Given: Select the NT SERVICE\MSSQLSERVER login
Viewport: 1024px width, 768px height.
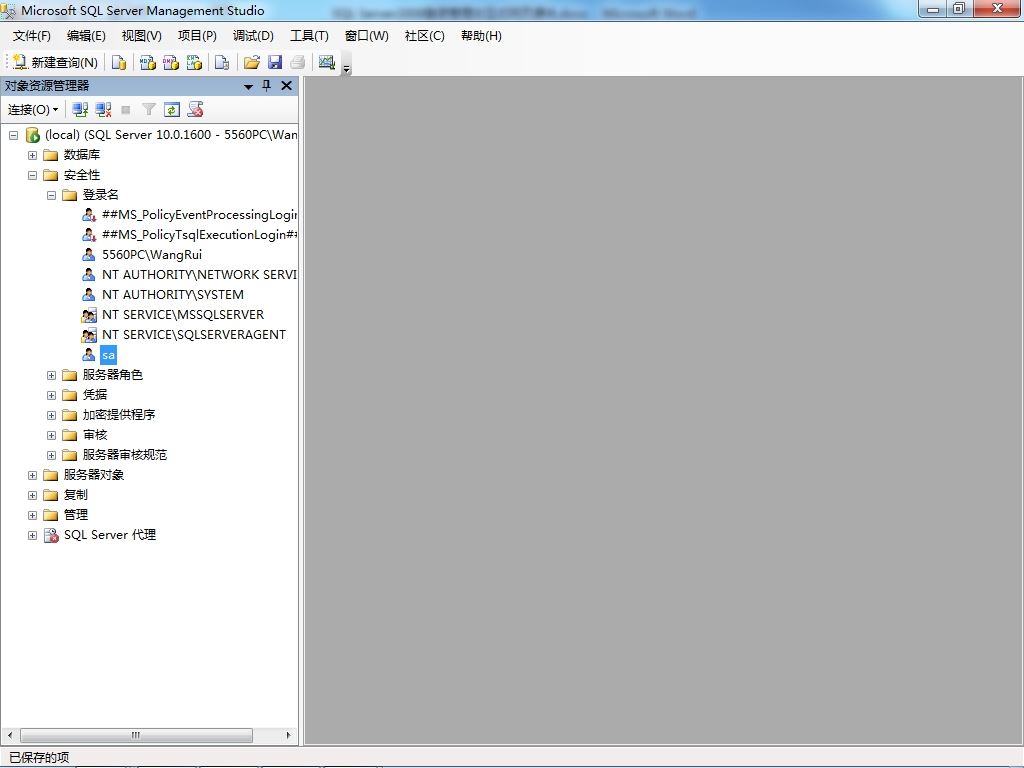Looking at the screenshot, I should [x=183, y=315].
